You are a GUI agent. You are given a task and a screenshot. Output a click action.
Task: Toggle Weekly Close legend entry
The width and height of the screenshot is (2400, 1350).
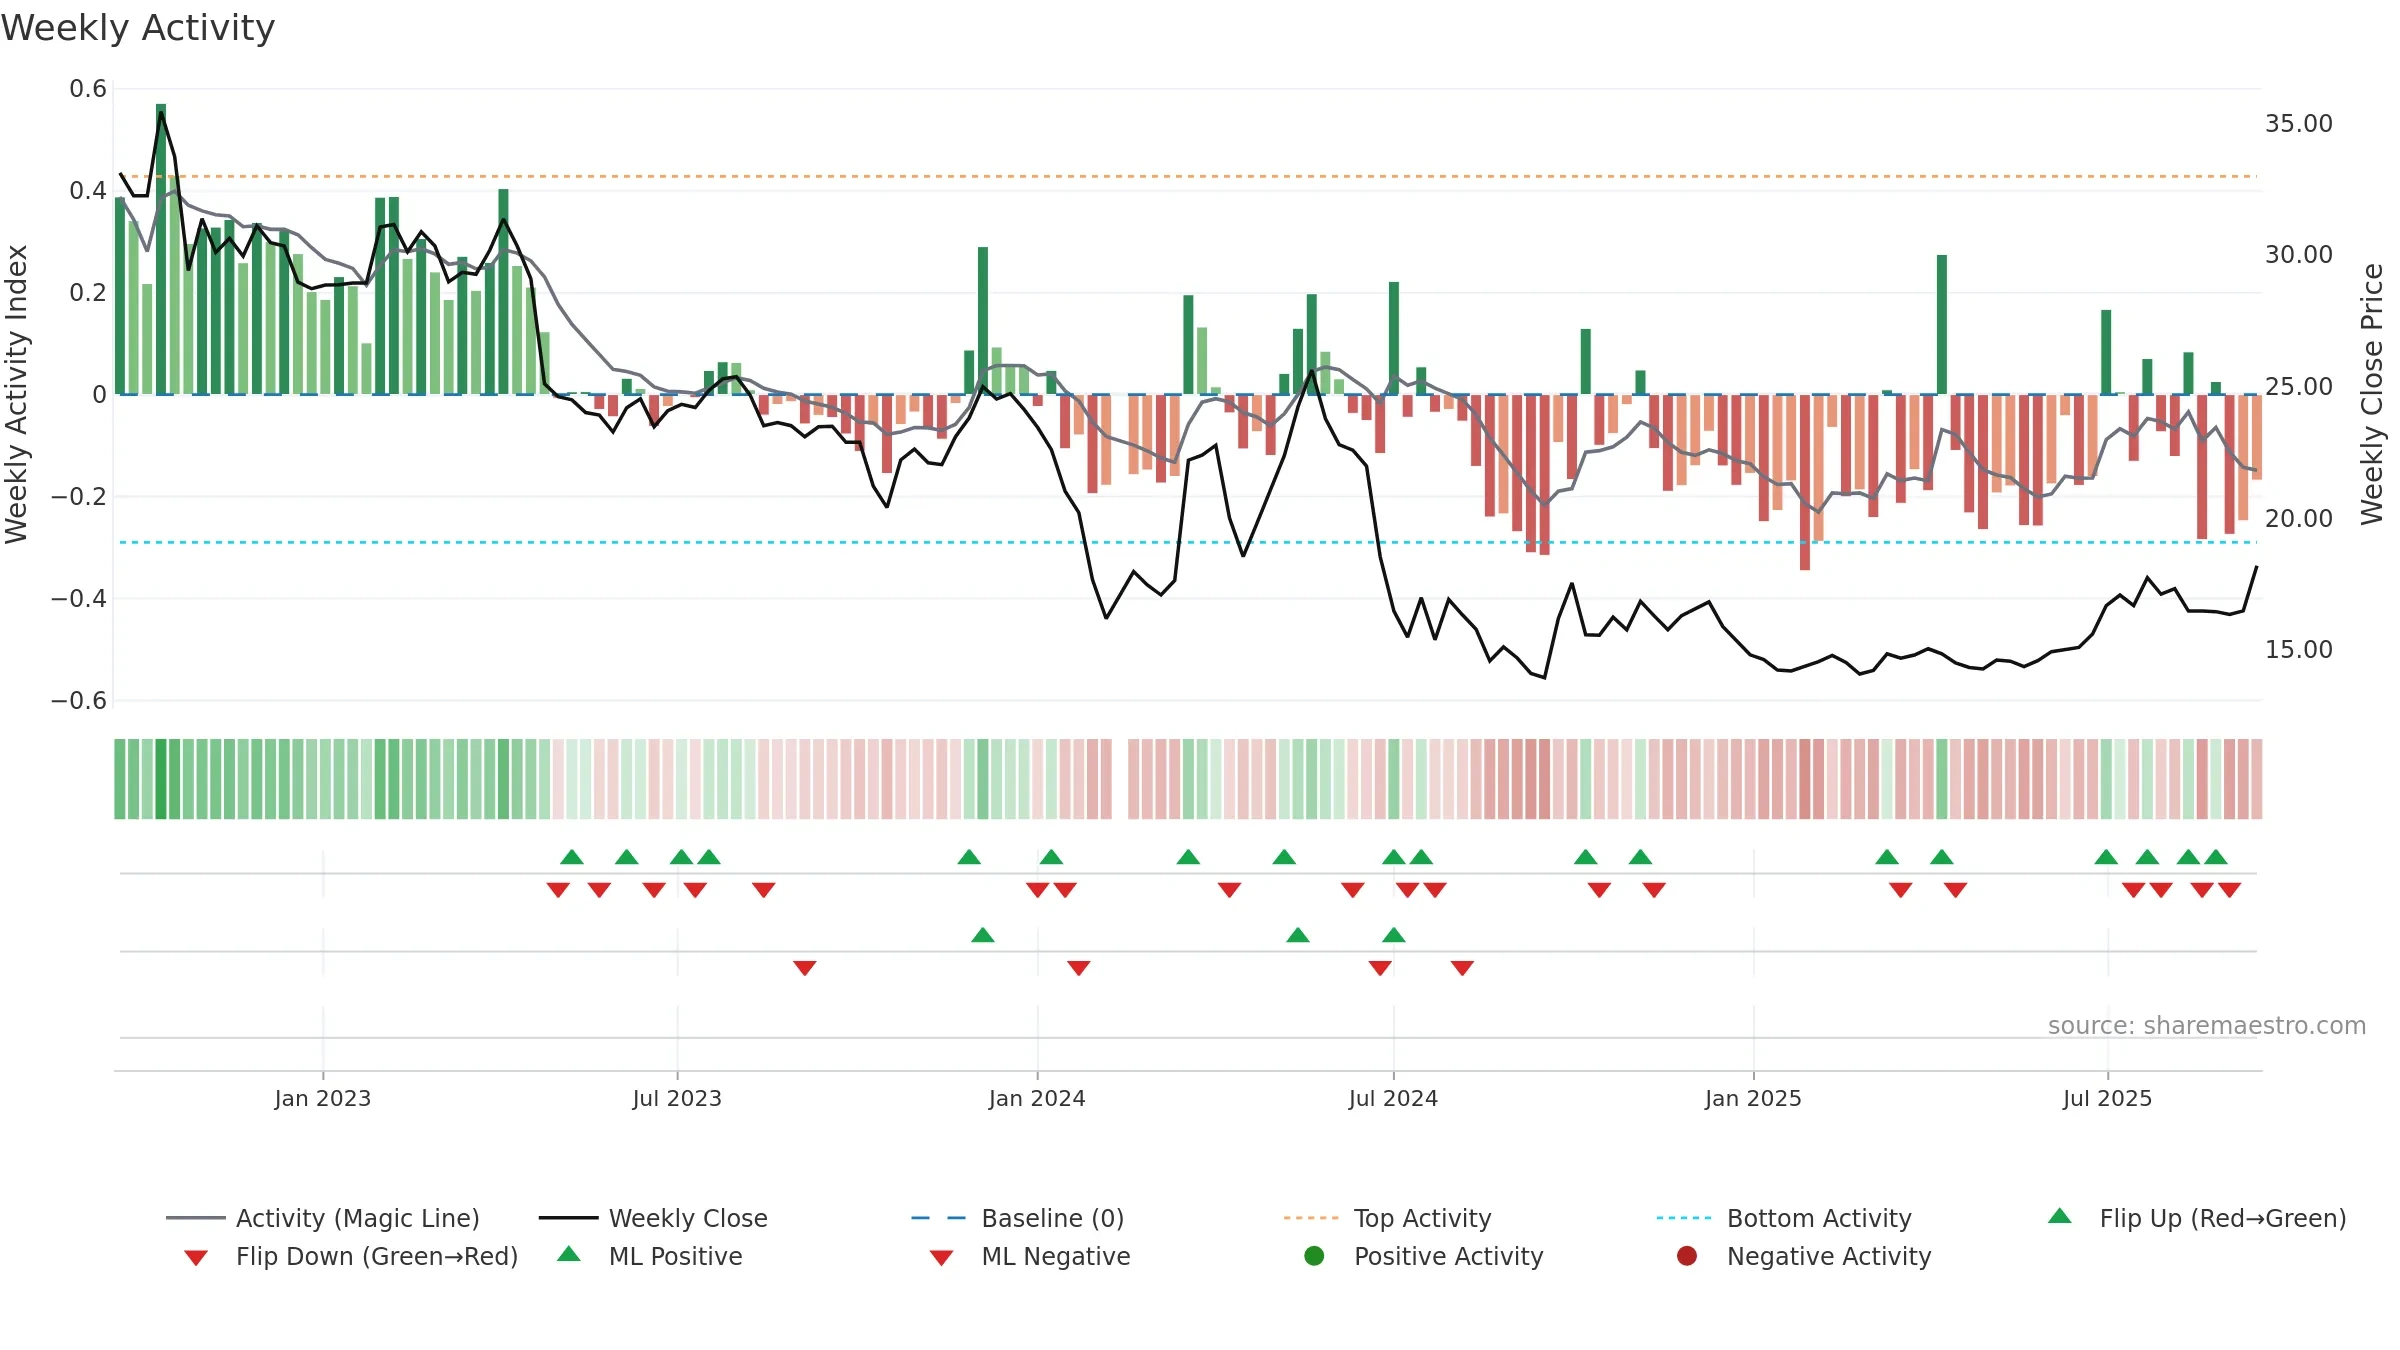click(x=653, y=1218)
